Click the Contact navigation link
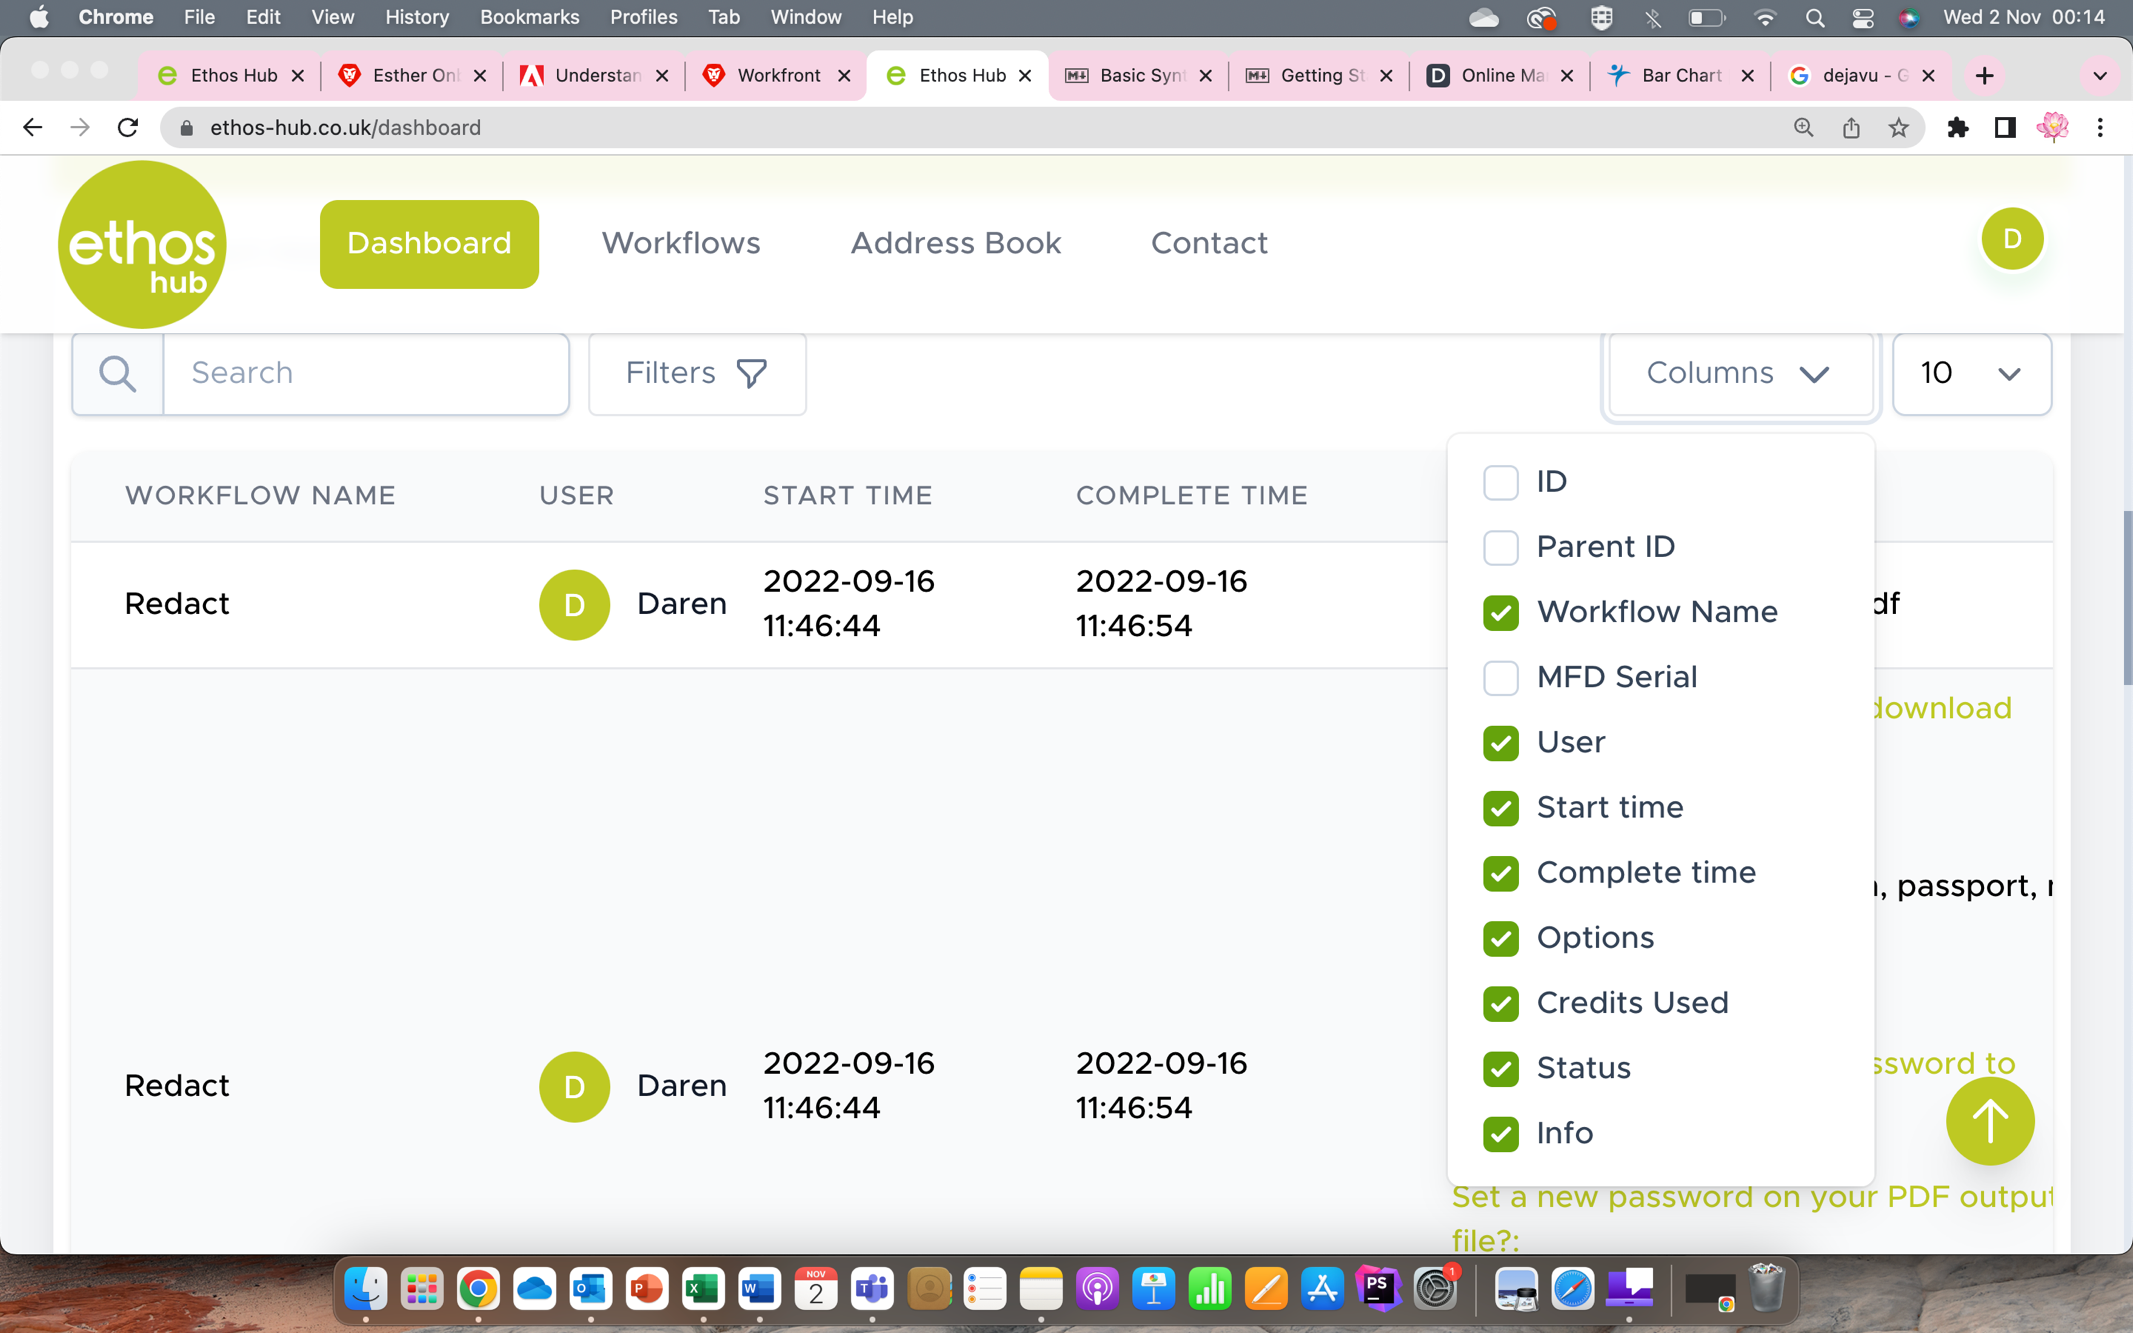This screenshot has width=2133, height=1333. [x=1209, y=243]
